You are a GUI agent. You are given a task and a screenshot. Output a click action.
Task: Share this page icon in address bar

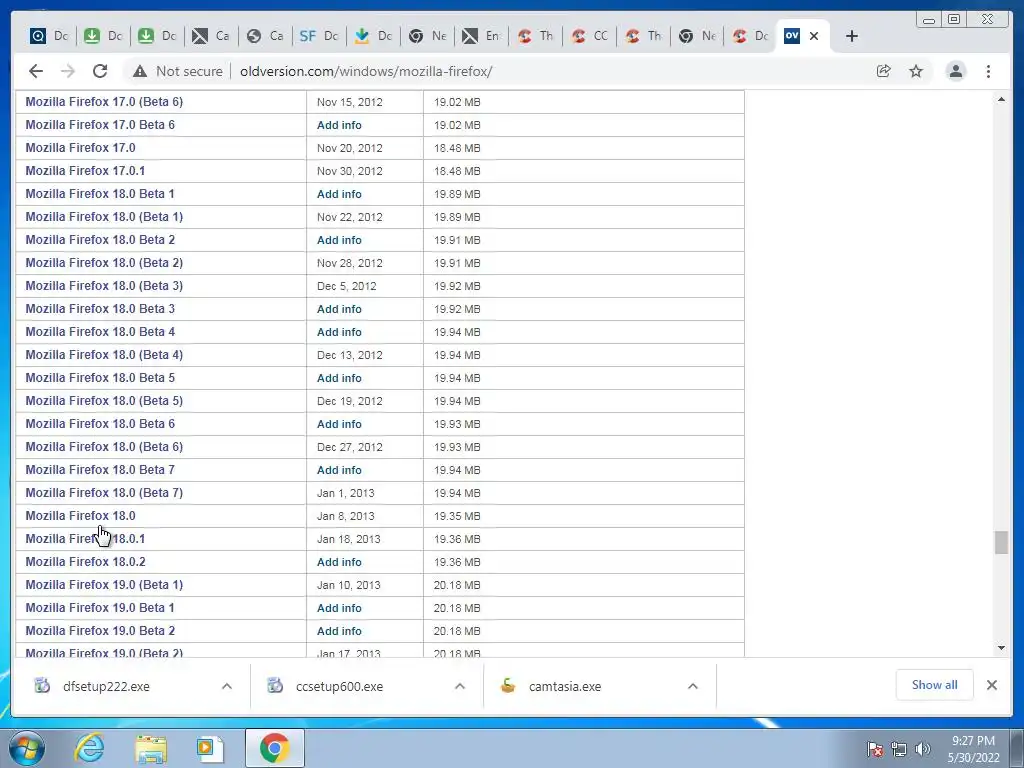pos(884,71)
